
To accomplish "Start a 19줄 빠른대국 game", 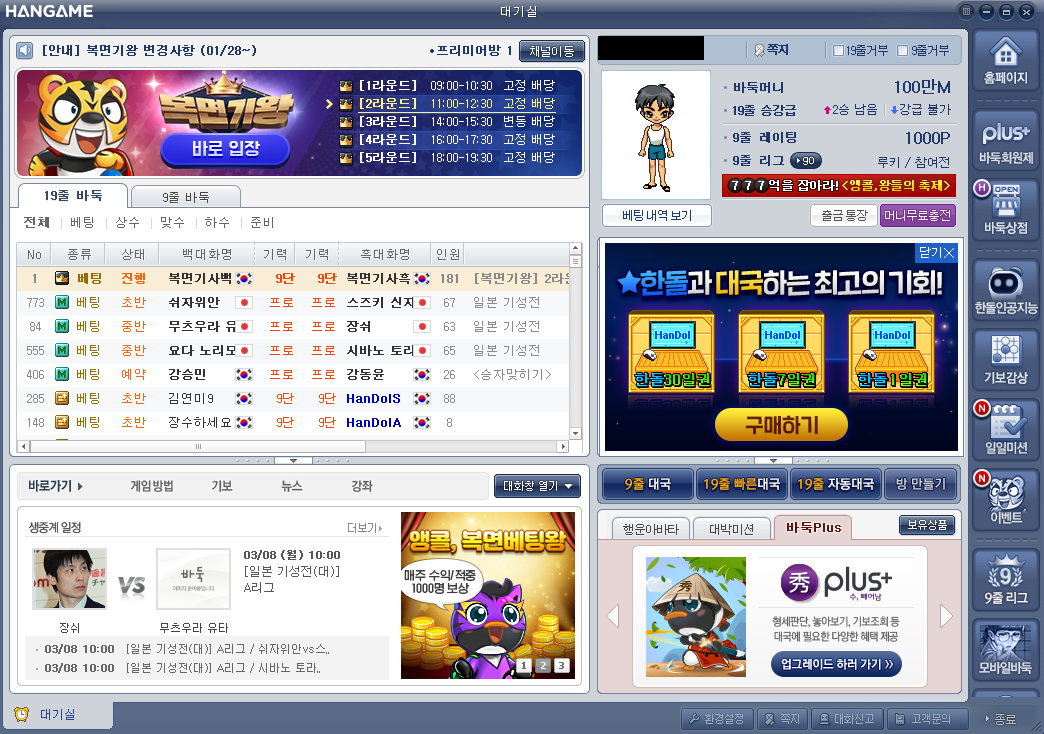I will (x=741, y=484).
